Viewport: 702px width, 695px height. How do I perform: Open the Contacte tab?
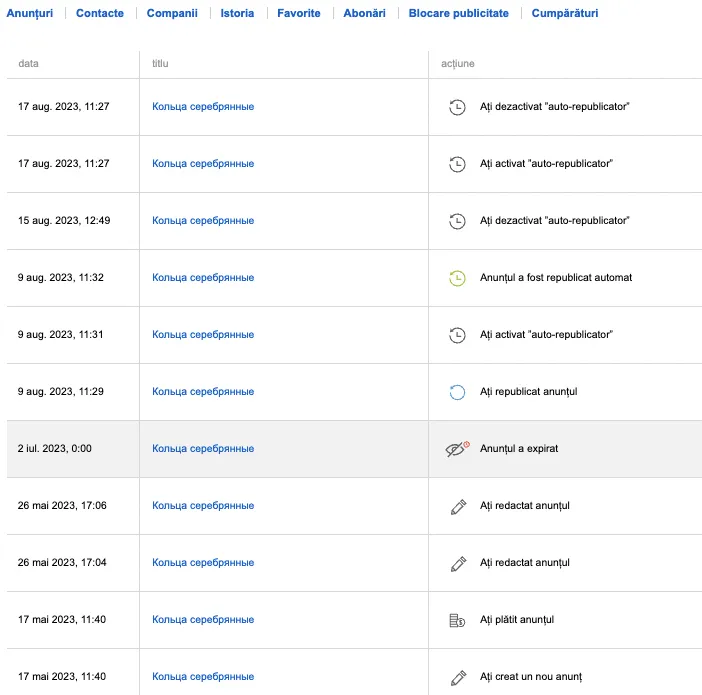click(100, 13)
